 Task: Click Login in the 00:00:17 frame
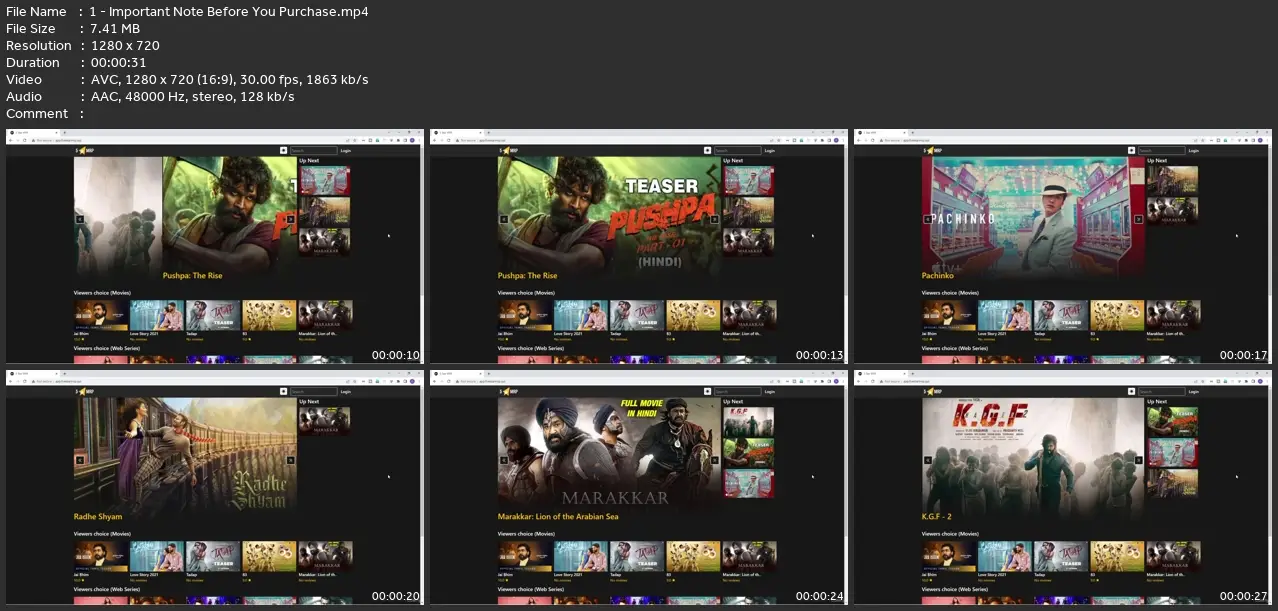tap(1194, 151)
